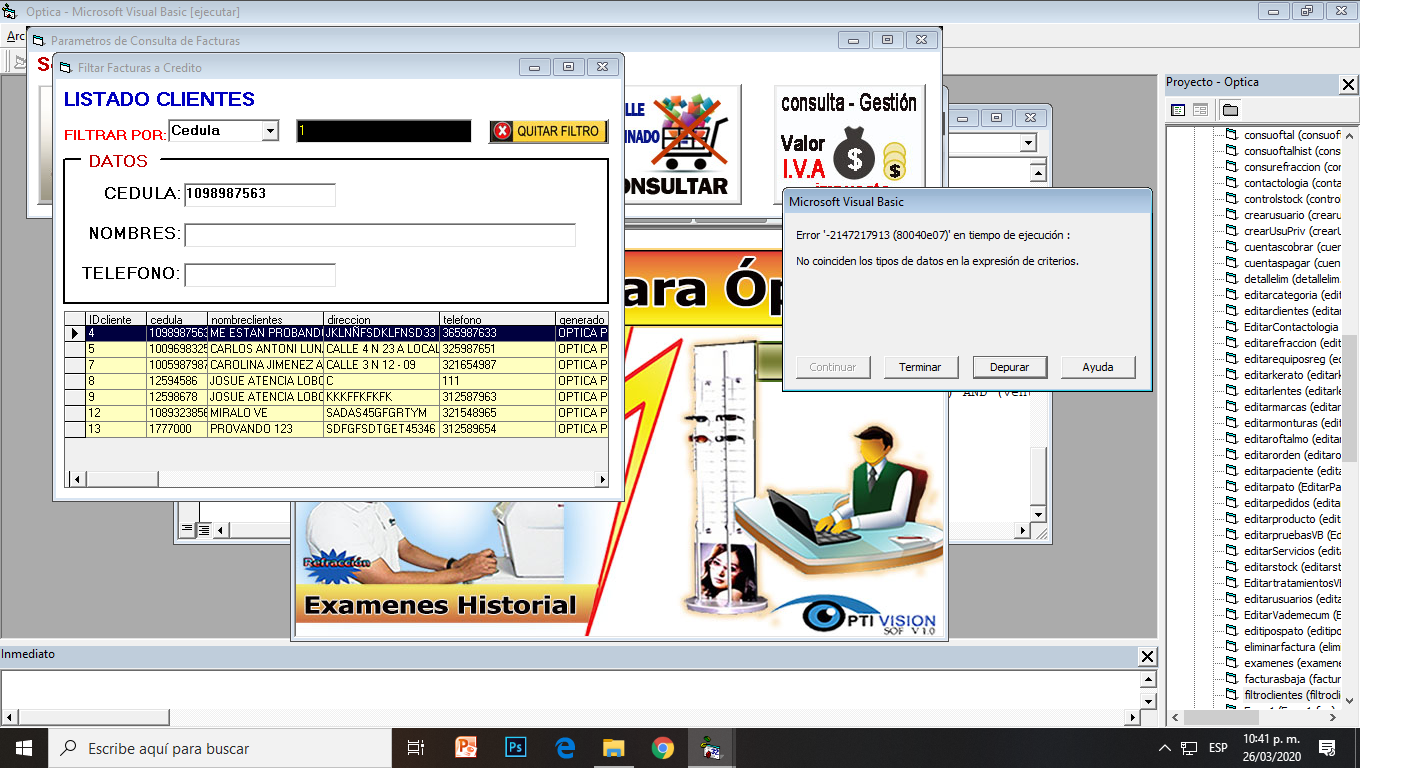Image resolution: width=1418 pixels, height=768 pixels.
Task: Click the CEDULA field showing 1098987563
Action: point(260,194)
